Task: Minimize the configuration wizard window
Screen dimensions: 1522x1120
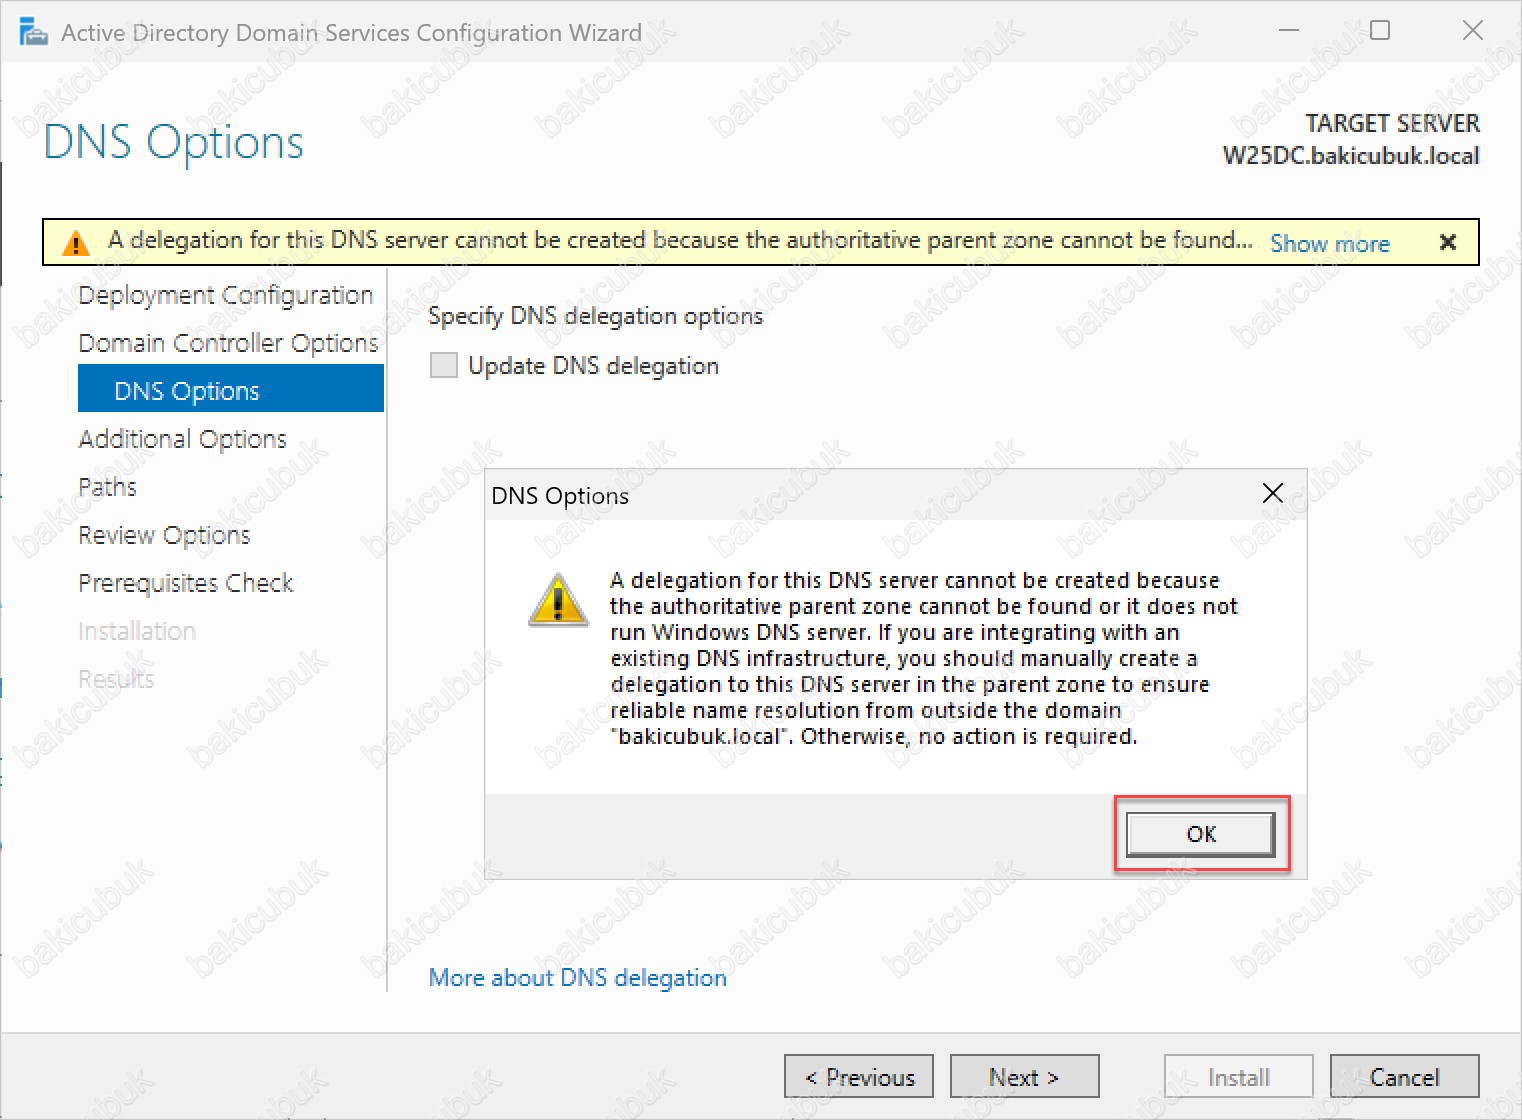Action: [1289, 31]
